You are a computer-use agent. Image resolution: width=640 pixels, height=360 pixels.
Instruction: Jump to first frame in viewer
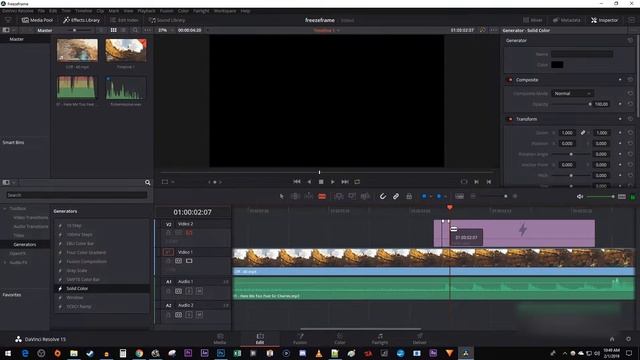click(297, 182)
